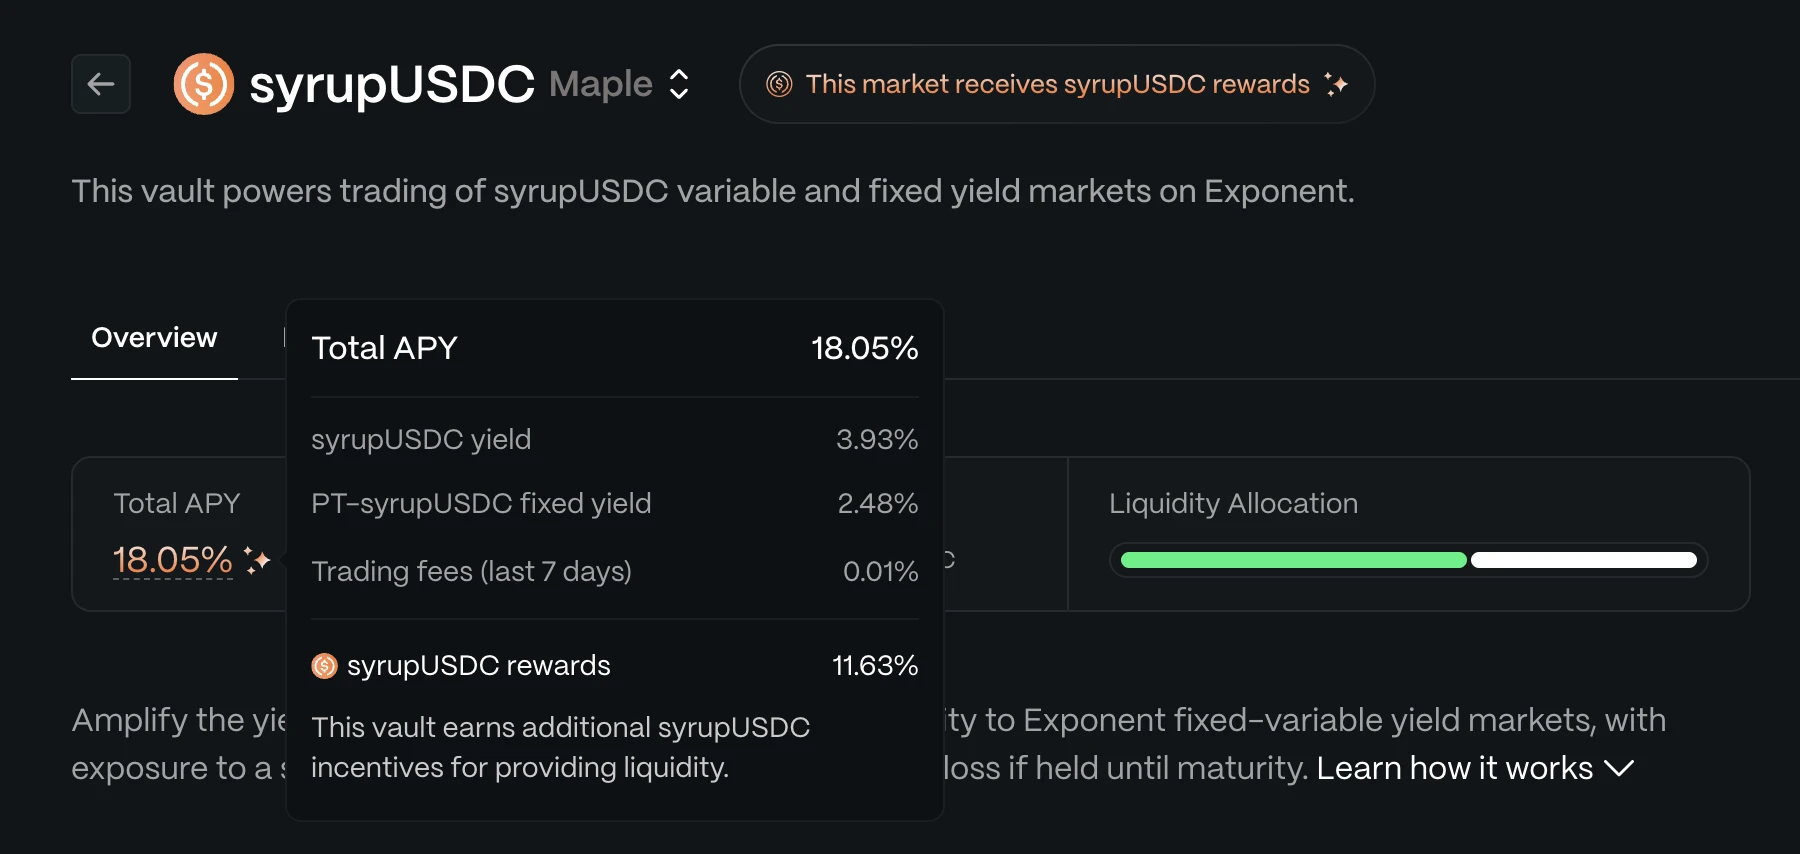Click the PT-syrupUSDC fixed yield row
1800x854 pixels.
(x=614, y=503)
